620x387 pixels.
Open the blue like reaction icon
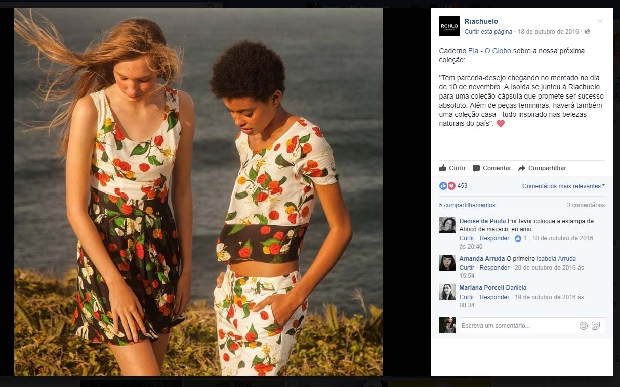pos(443,186)
